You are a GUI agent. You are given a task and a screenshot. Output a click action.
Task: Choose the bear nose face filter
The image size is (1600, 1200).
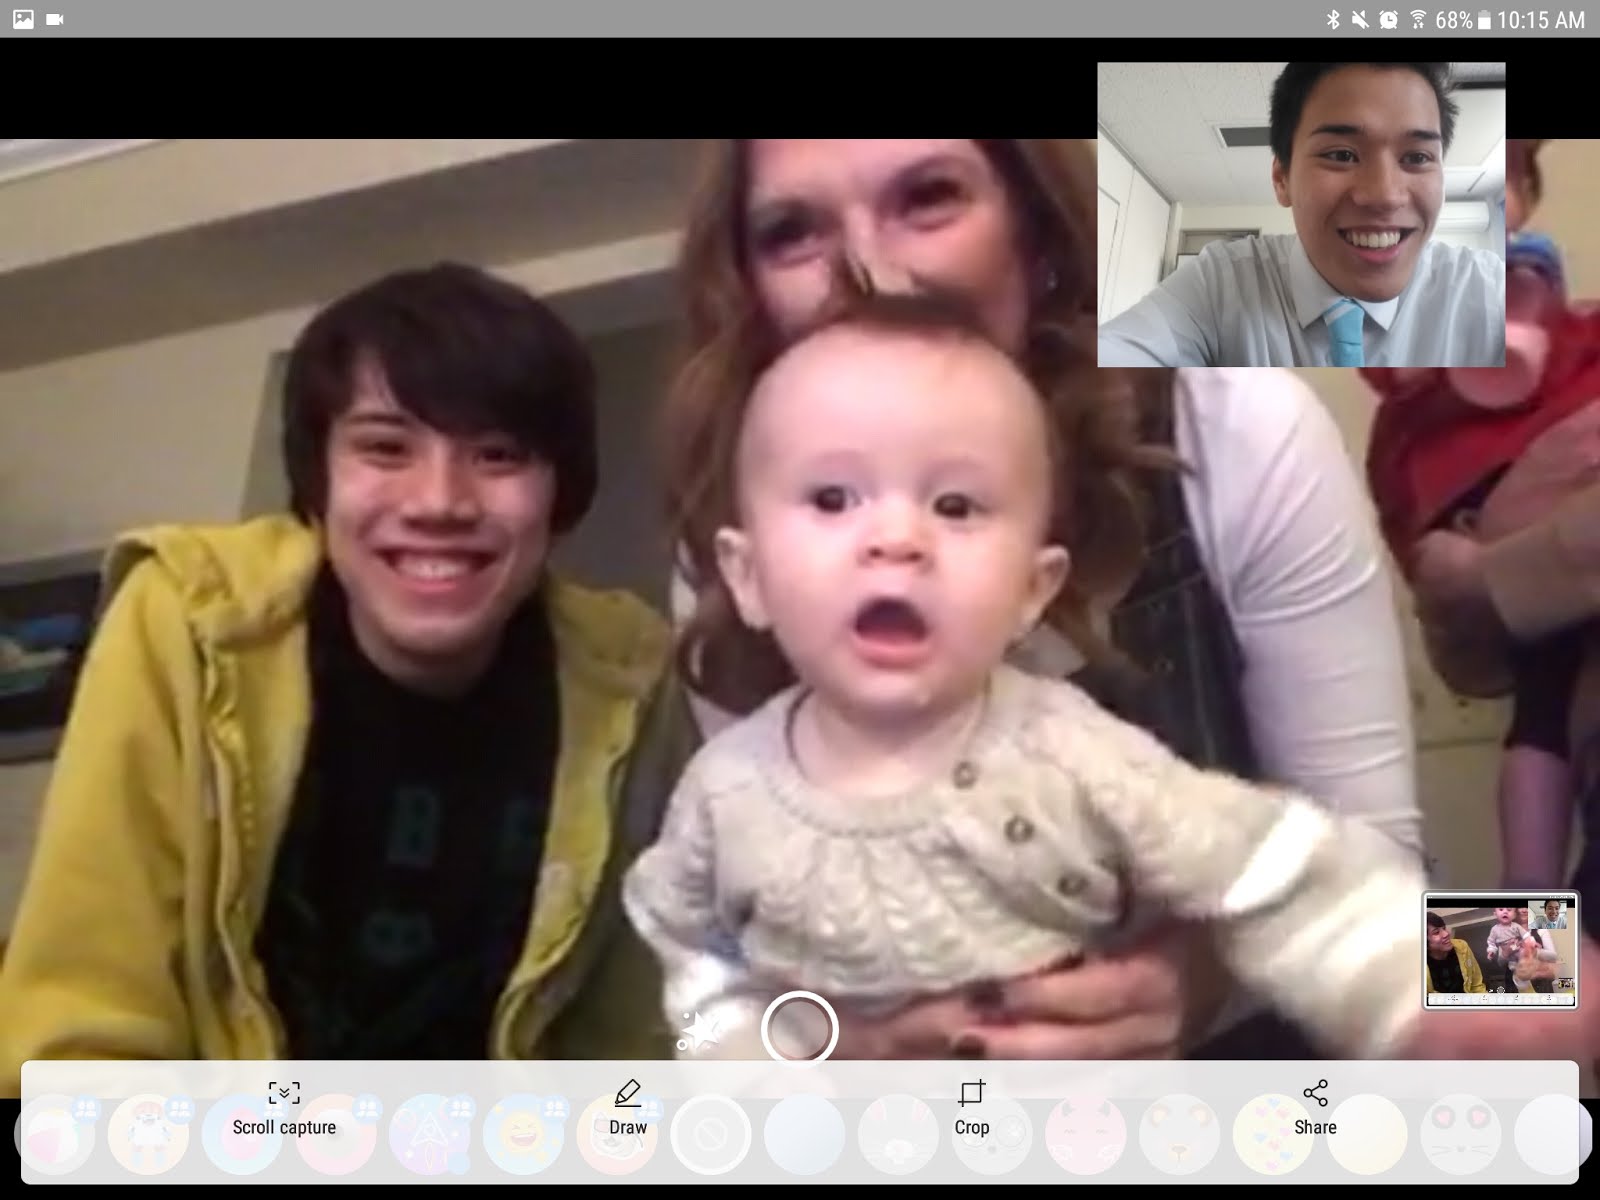click(x=1180, y=1136)
